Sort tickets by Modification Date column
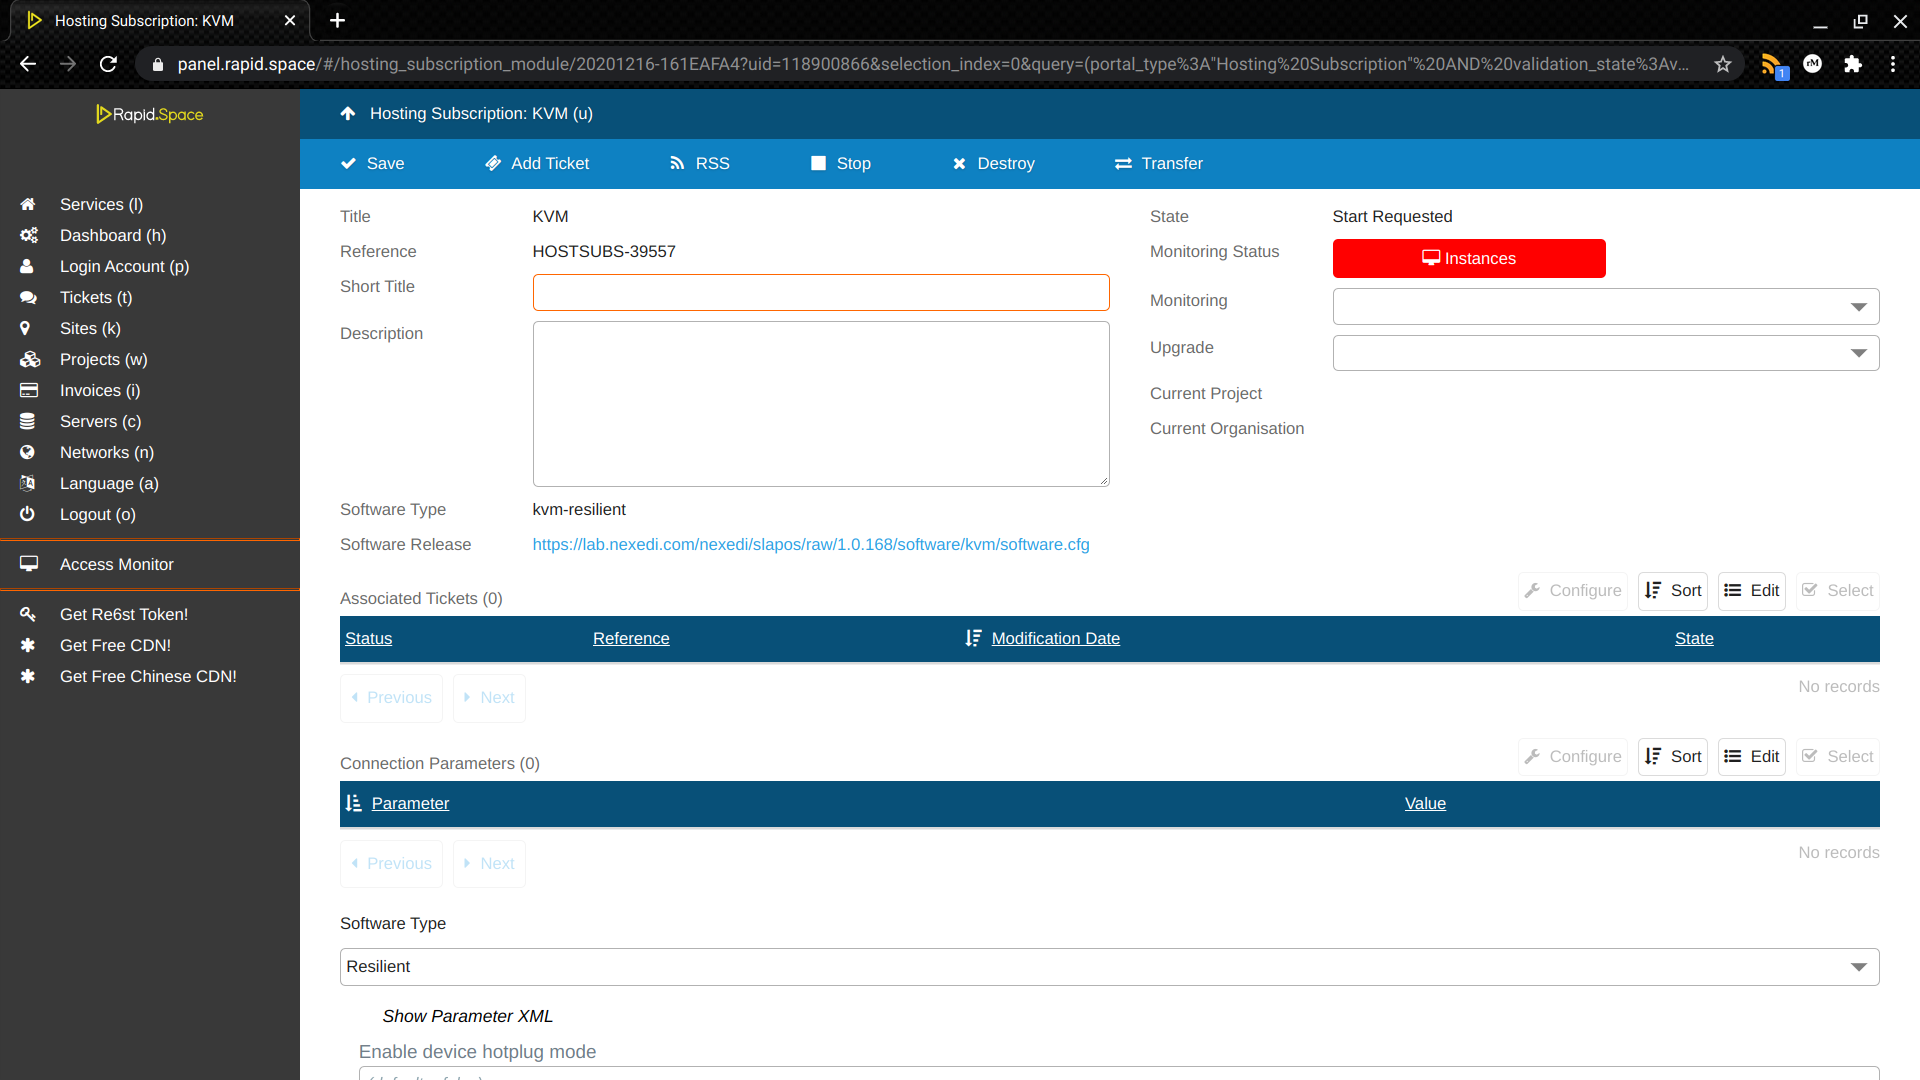Screen dimensions: 1920x1080 1055,638
